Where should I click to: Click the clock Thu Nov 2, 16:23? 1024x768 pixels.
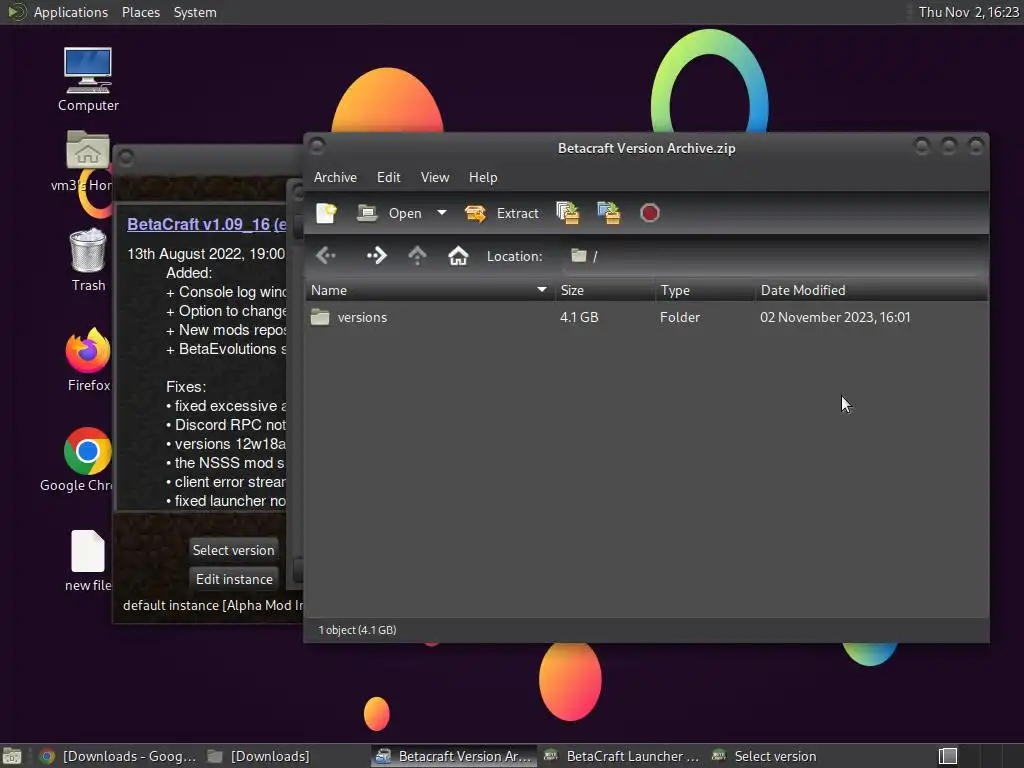click(968, 12)
